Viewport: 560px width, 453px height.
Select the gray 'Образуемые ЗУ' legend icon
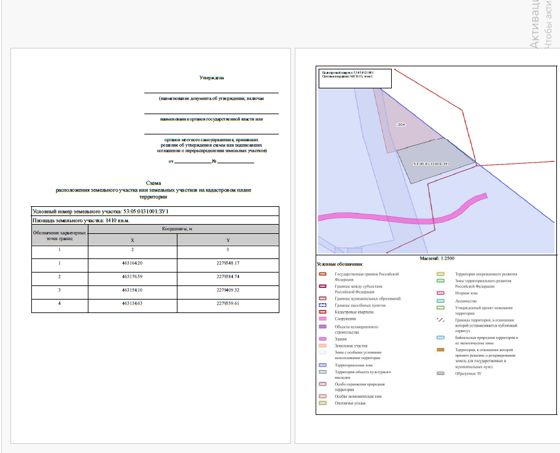[441, 373]
